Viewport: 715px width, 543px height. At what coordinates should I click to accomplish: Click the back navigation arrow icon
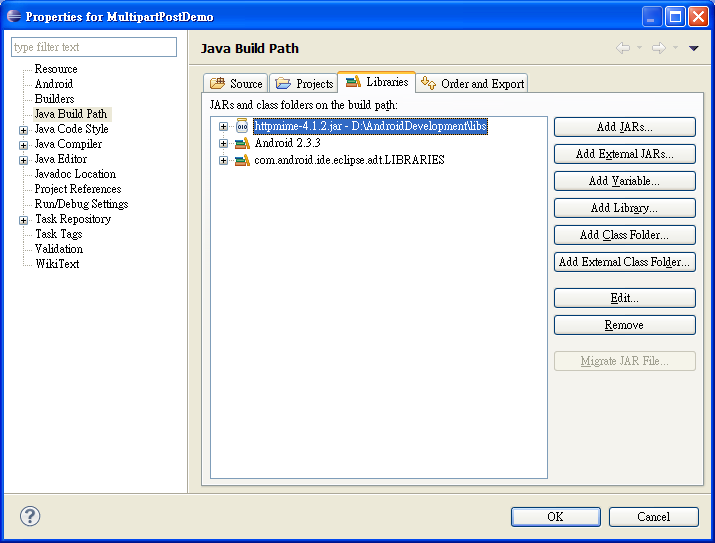(623, 48)
